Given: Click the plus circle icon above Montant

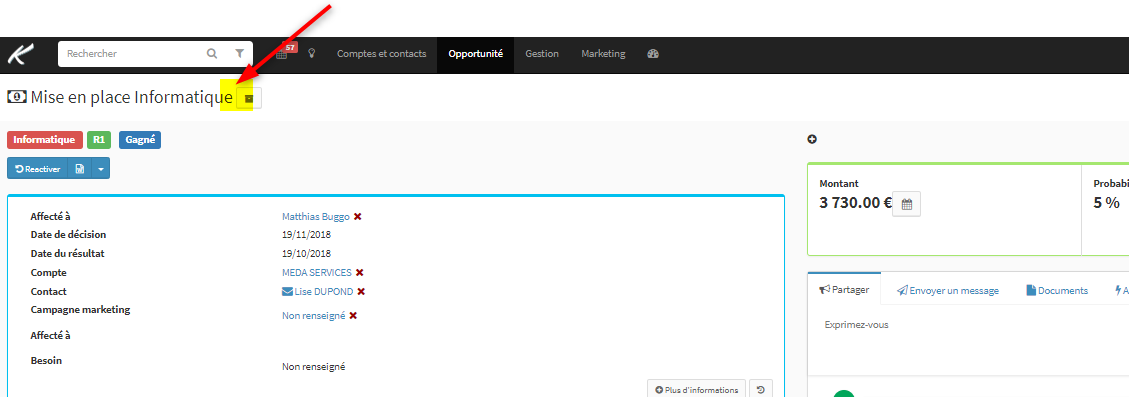Looking at the screenshot, I should coord(812,139).
